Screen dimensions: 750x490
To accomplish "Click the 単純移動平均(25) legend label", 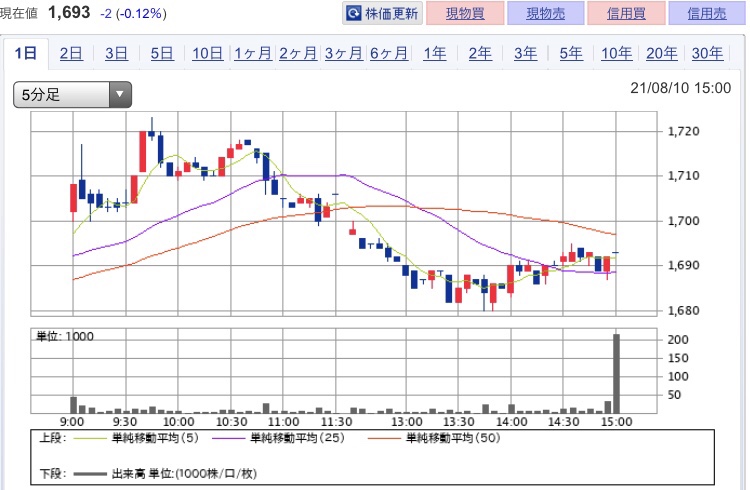I will (298, 437).
